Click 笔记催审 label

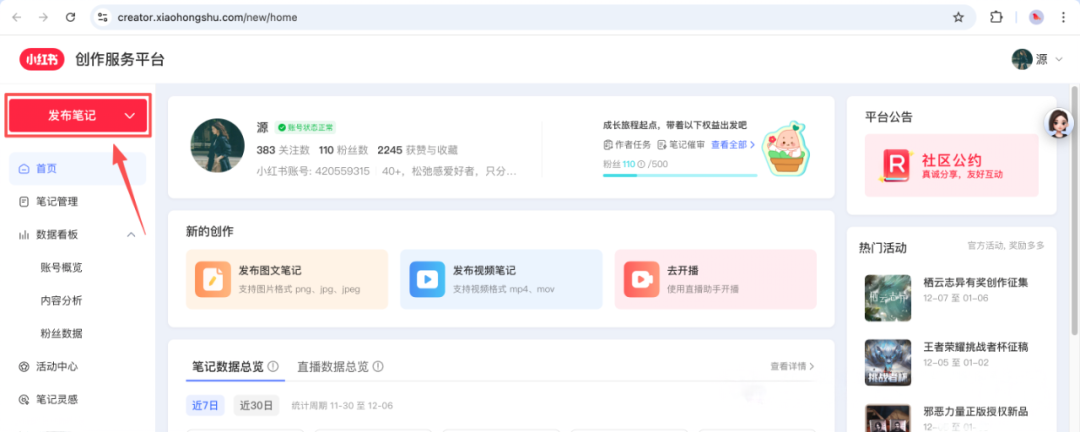(687, 145)
